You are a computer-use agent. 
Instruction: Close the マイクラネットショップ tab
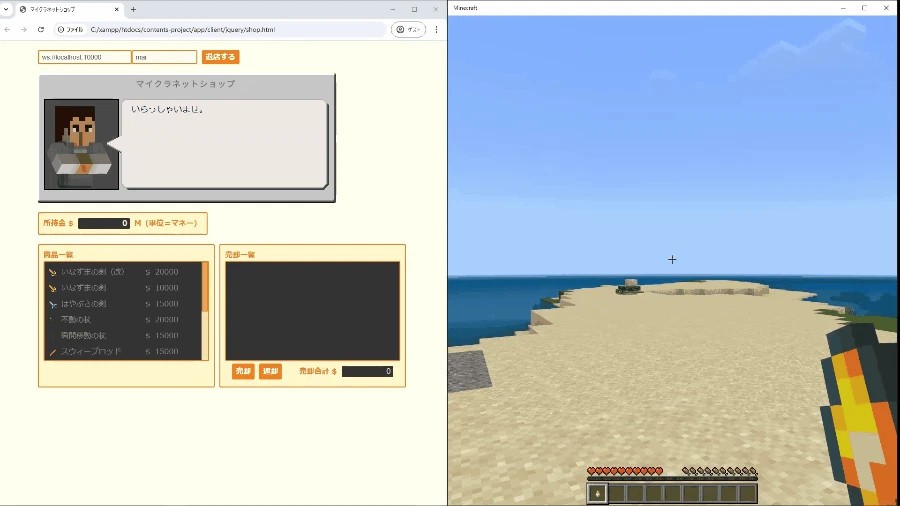117,9
